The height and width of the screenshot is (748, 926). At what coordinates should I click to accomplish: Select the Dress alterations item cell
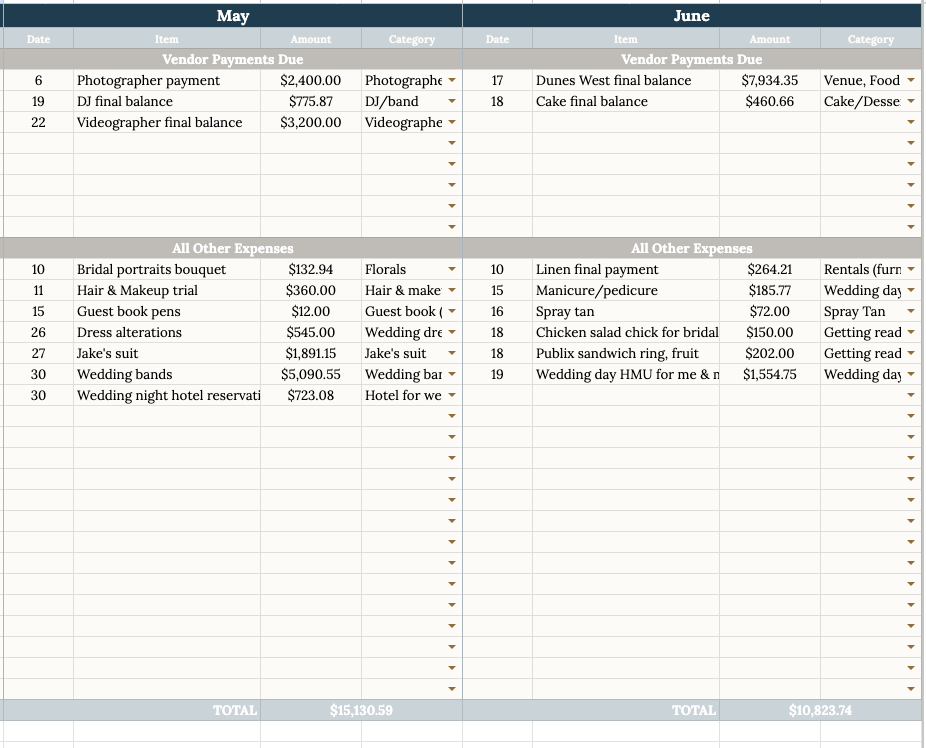[x=167, y=332]
